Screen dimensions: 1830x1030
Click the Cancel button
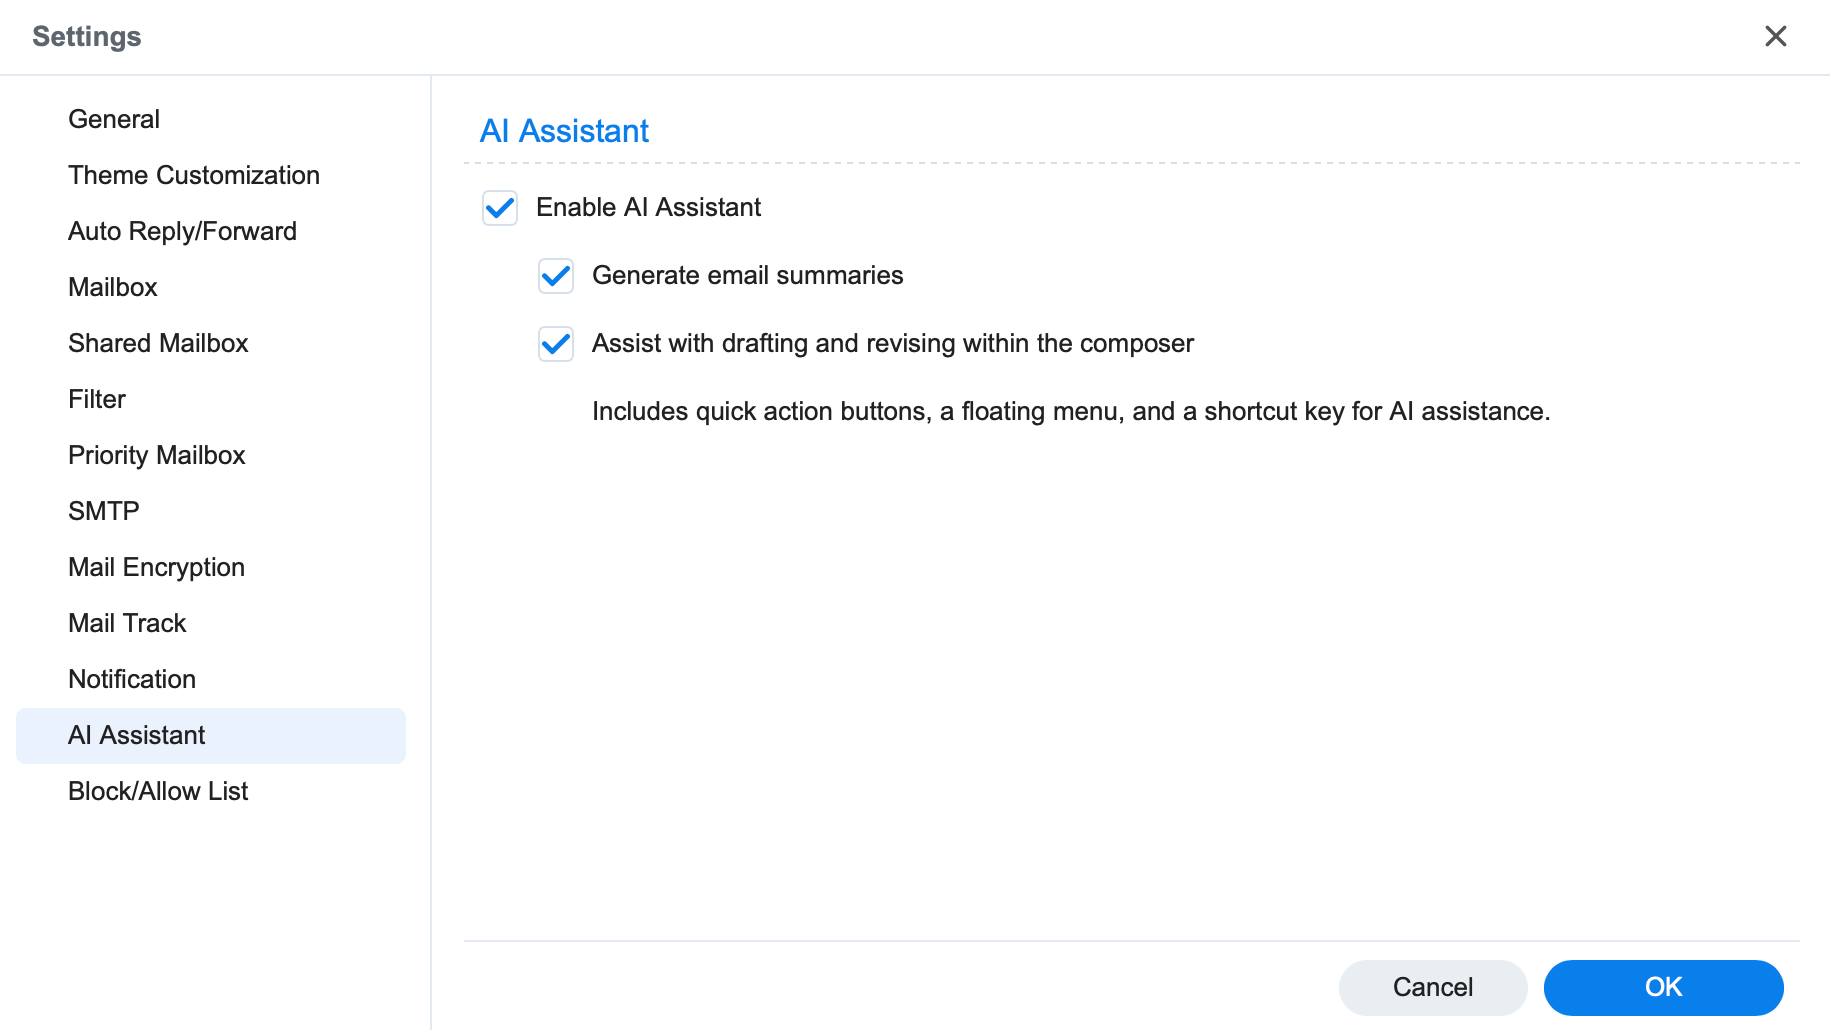click(1433, 988)
